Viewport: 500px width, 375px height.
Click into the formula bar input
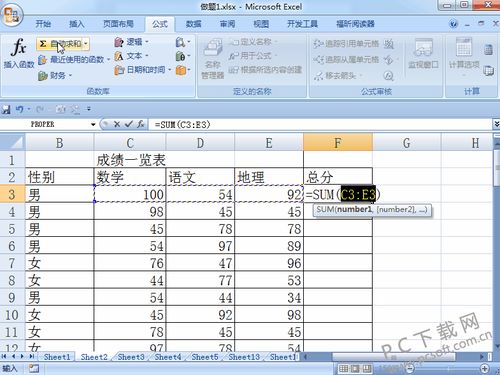pos(320,125)
